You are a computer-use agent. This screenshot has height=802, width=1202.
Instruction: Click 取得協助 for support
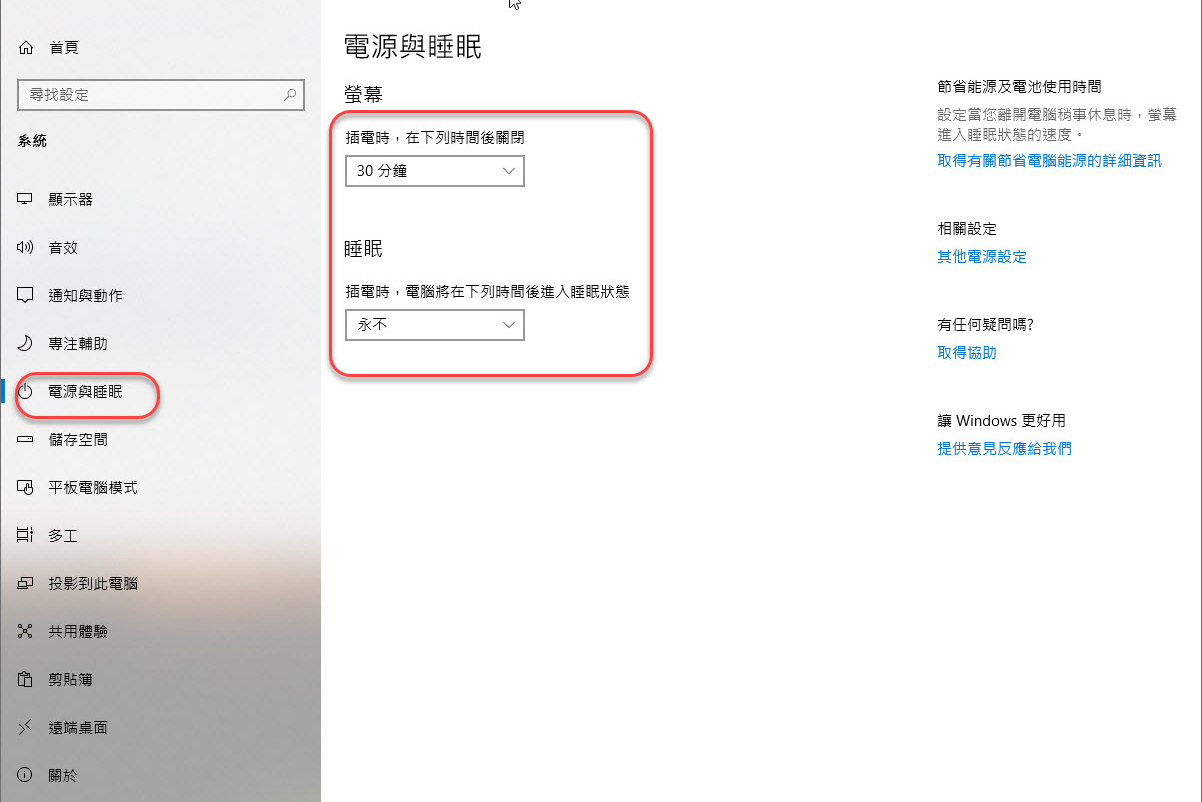(966, 352)
